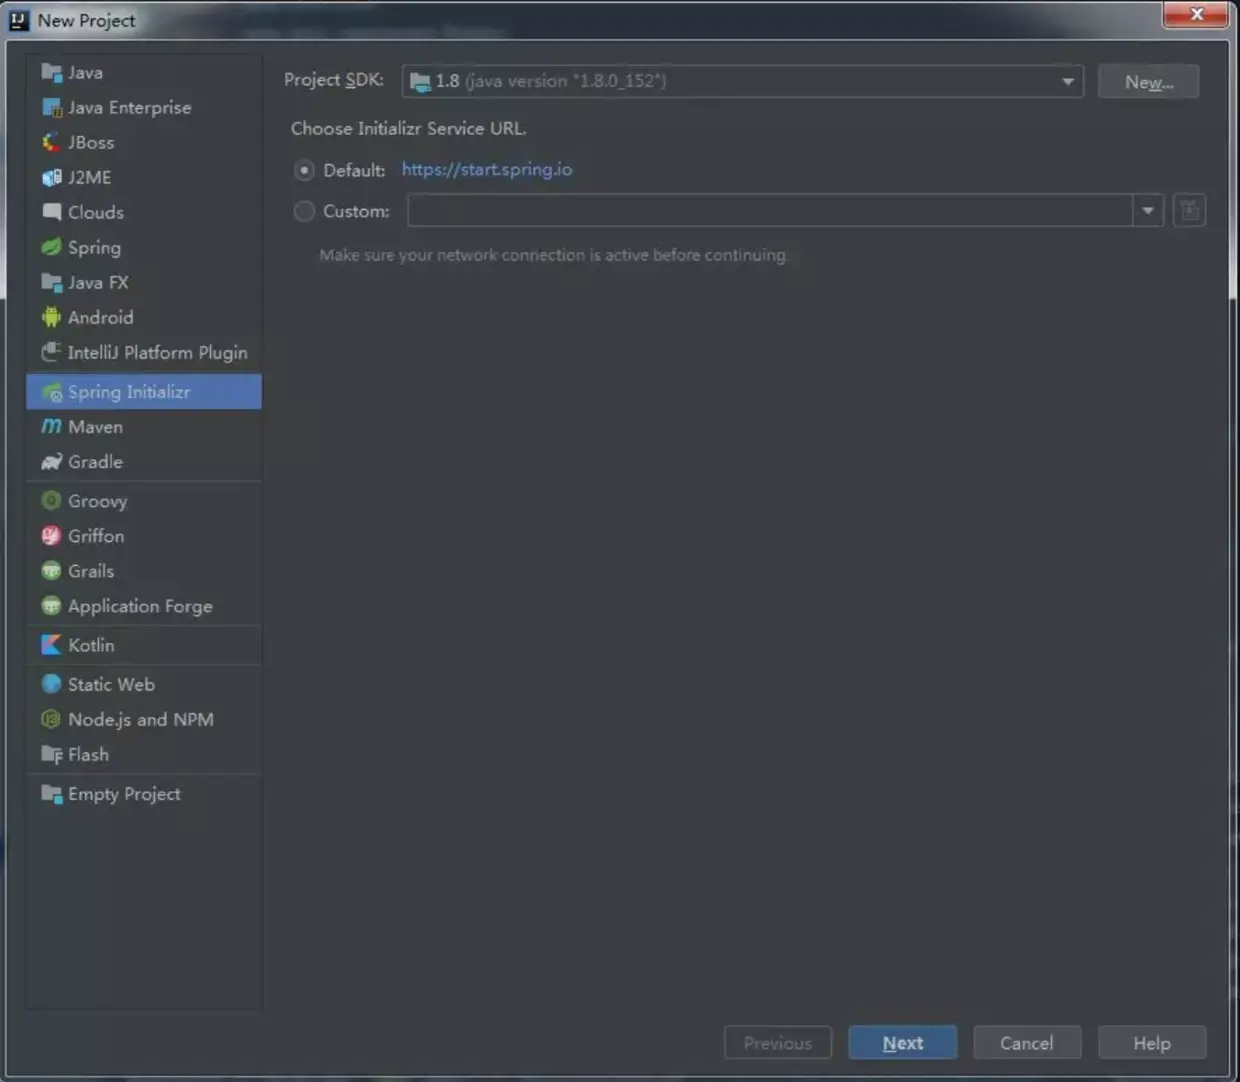Select Griffon label in the list
1240x1082 pixels.
(96, 536)
